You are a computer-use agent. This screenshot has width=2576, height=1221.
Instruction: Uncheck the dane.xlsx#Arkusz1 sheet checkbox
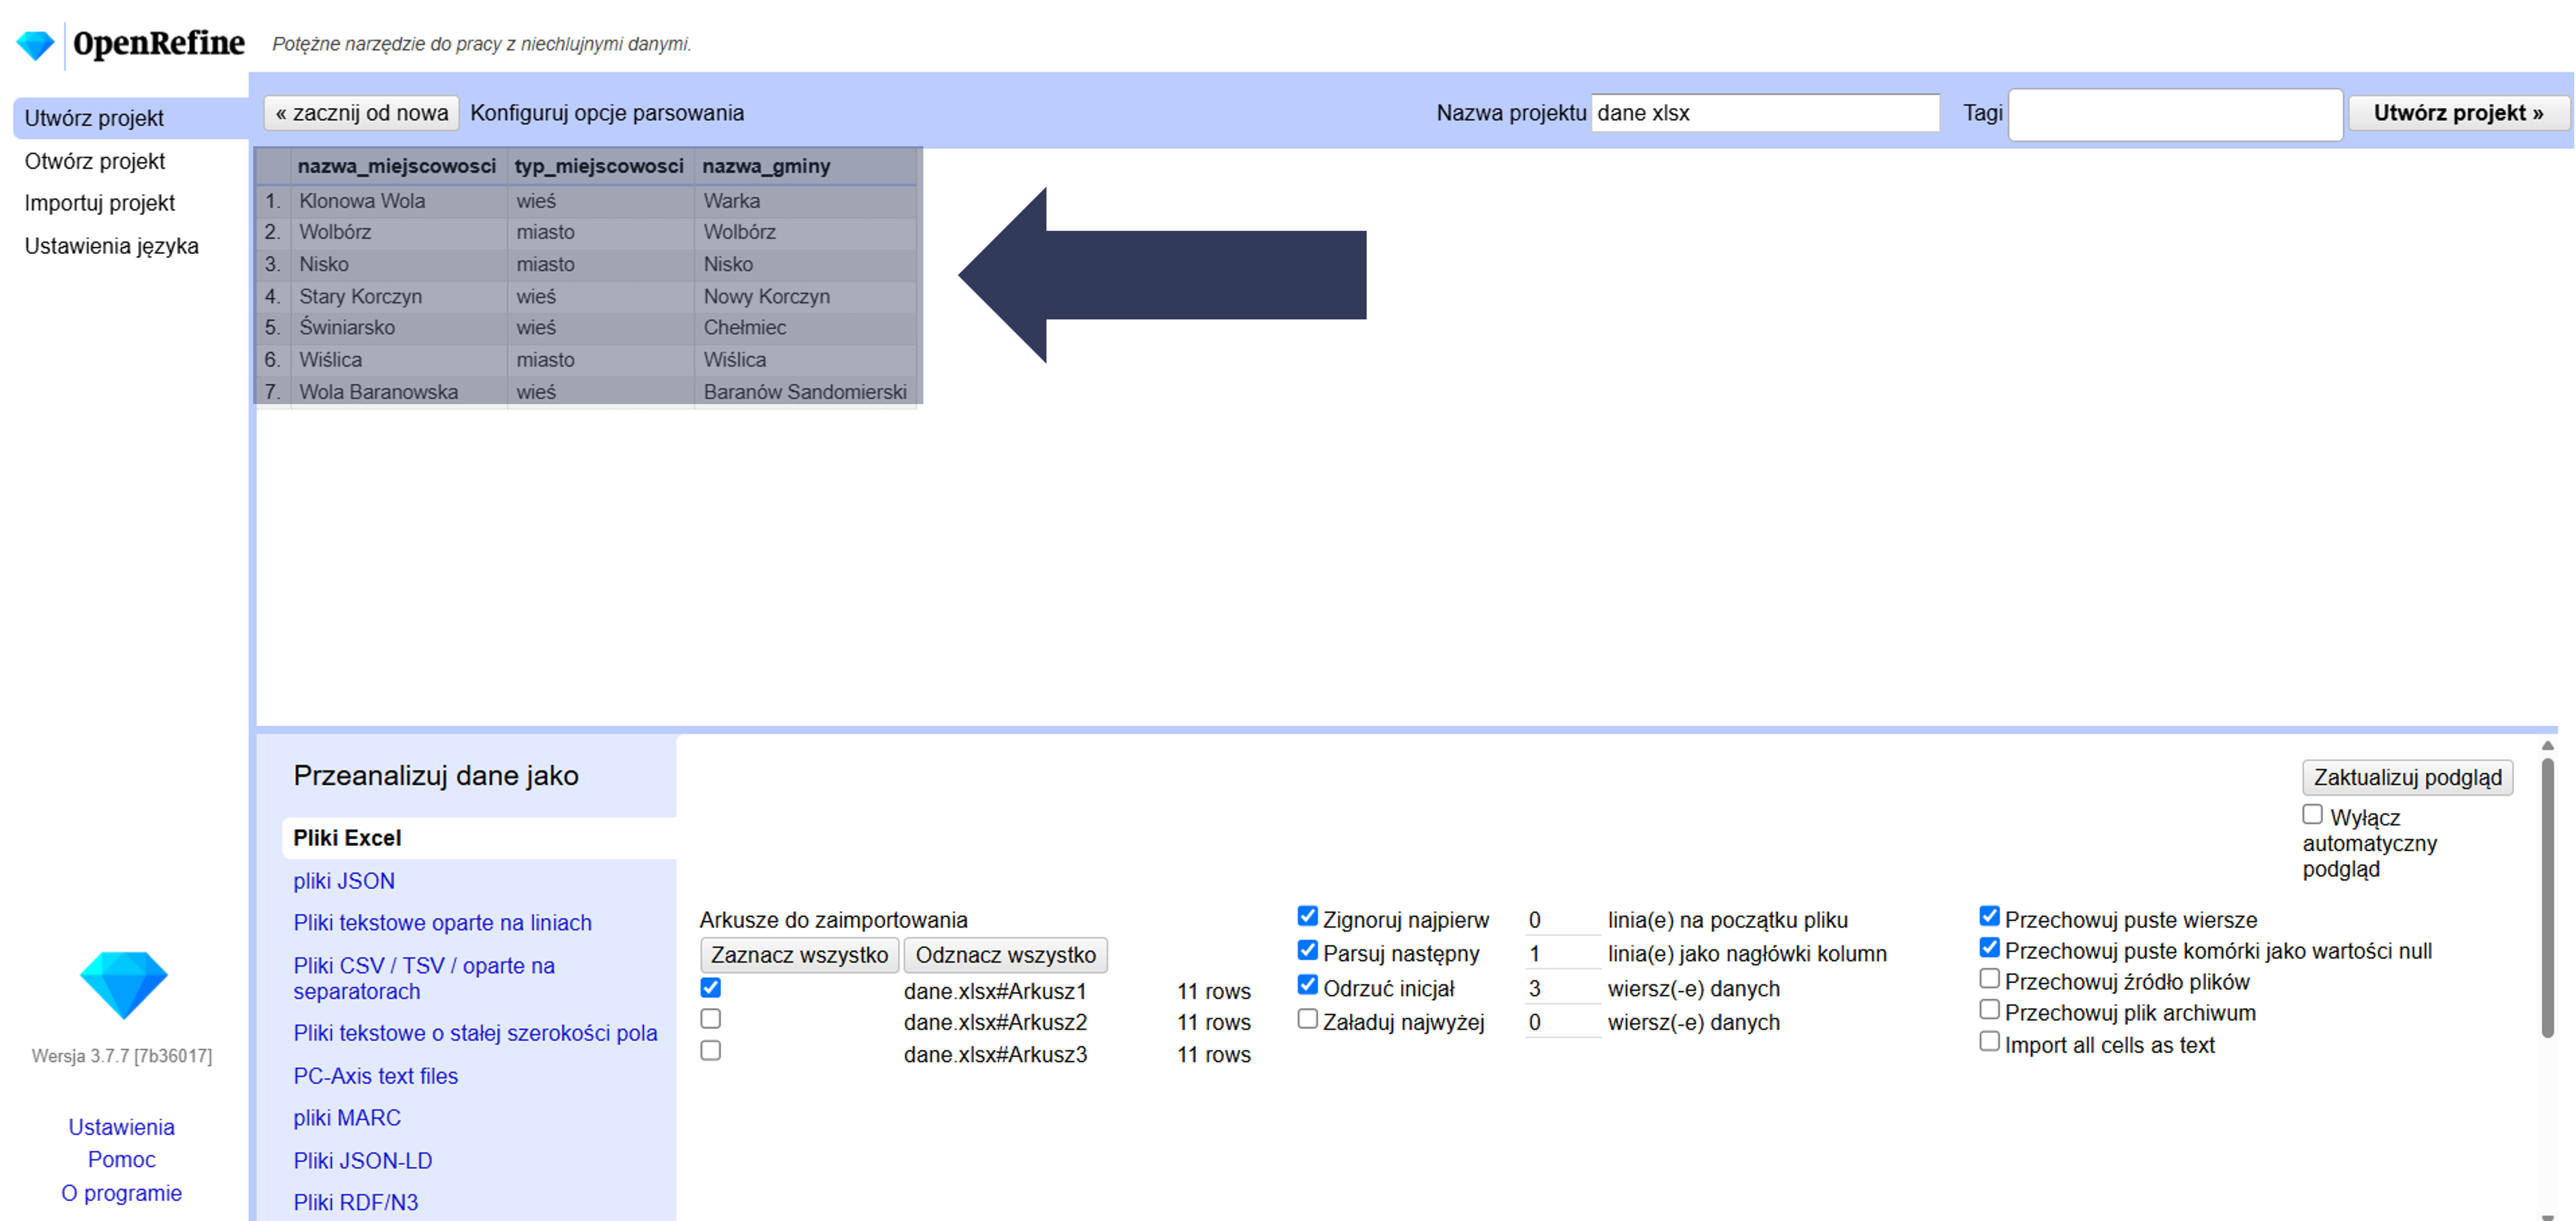[710, 988]
